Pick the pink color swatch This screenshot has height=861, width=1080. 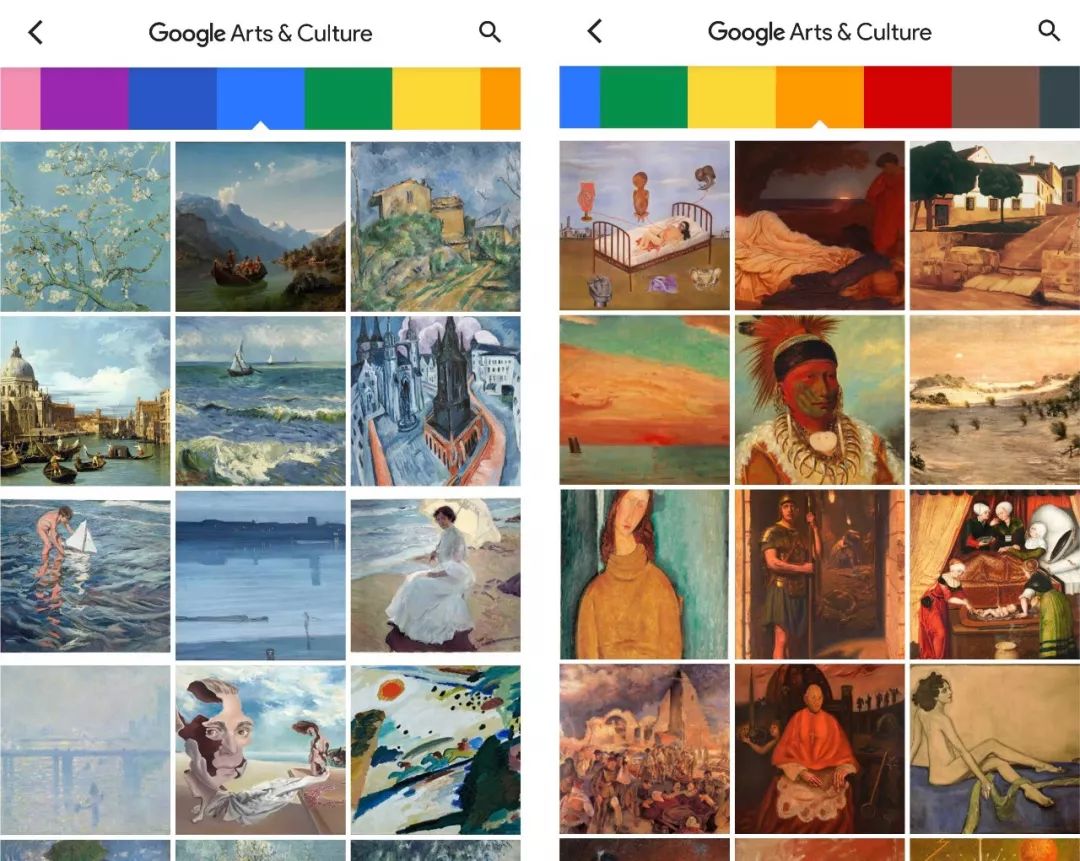(x=20, y=98)
